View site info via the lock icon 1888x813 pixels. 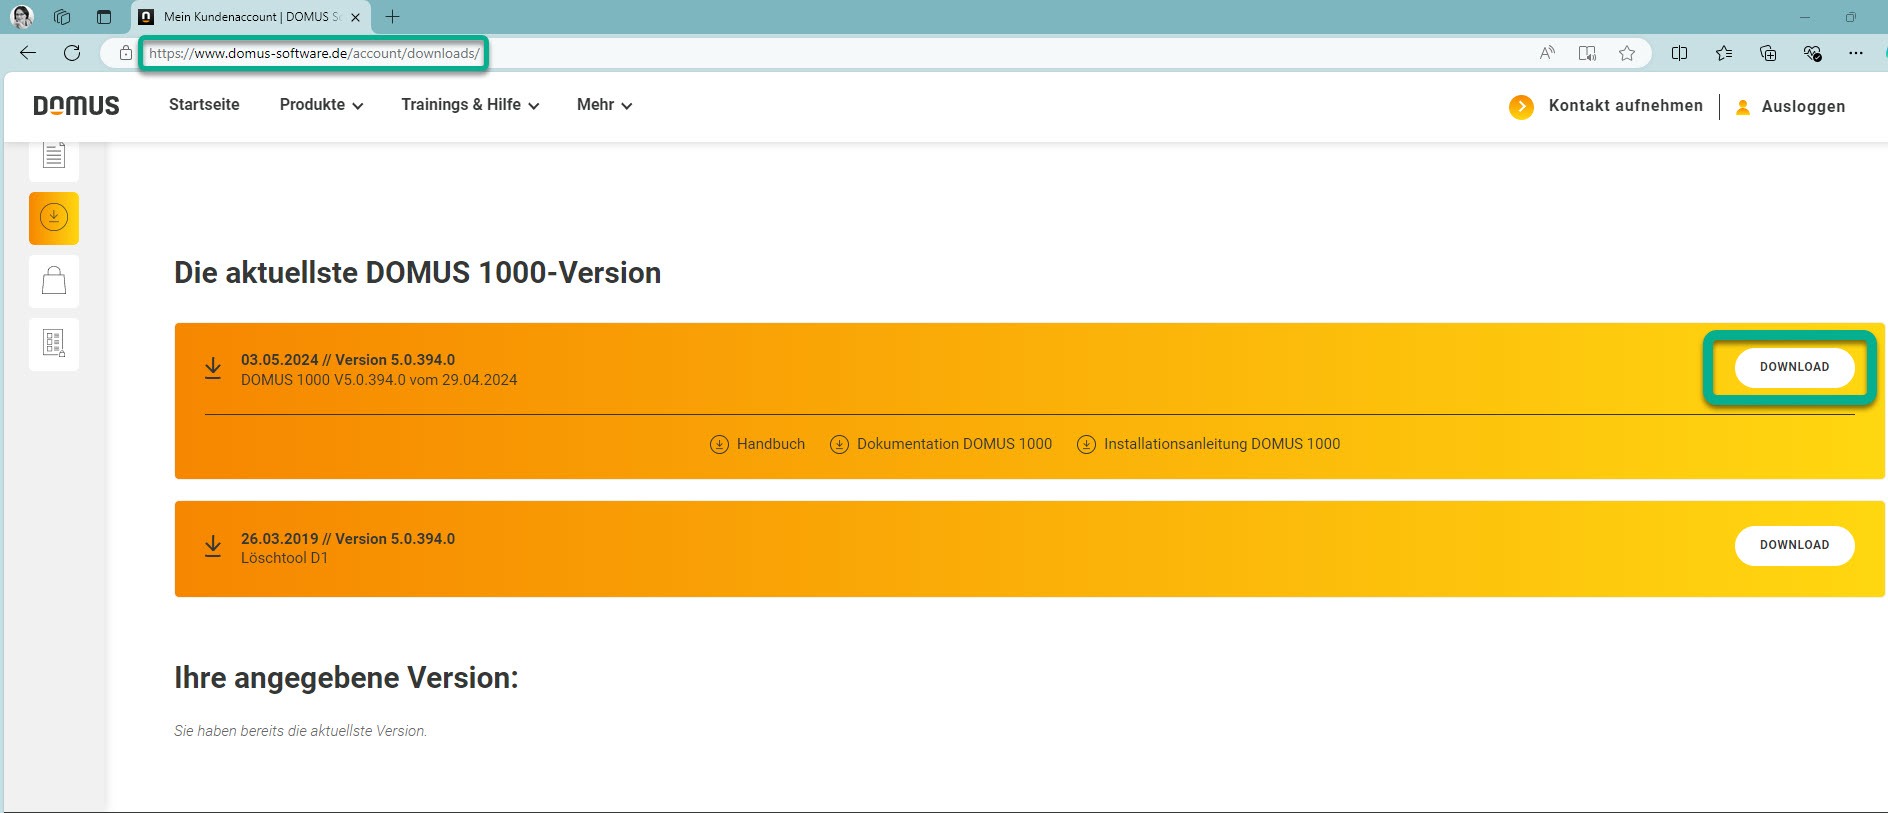[x=125, y=53]
